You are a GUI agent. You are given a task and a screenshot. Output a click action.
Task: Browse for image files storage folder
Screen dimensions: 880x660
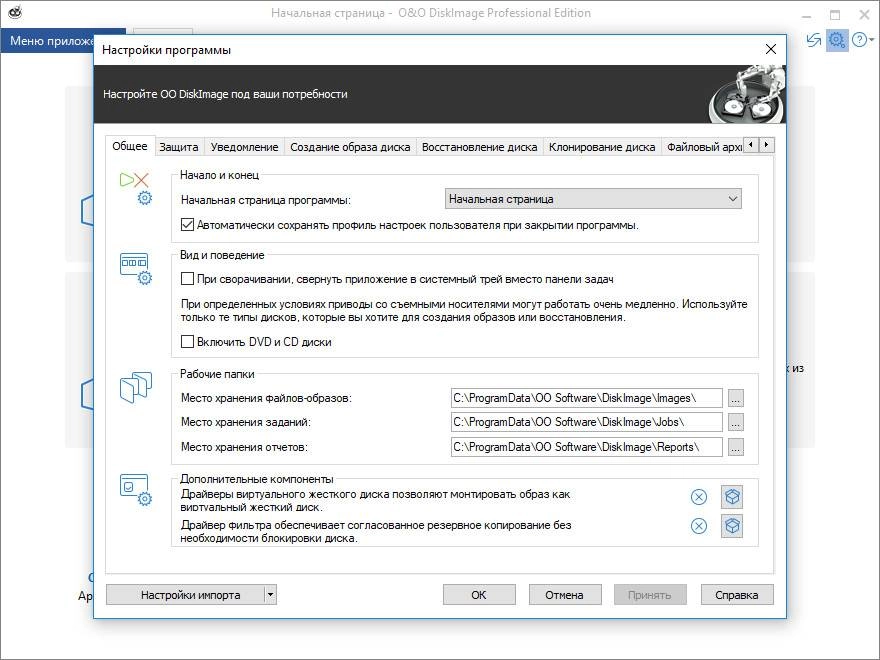(x=736, y=398)
